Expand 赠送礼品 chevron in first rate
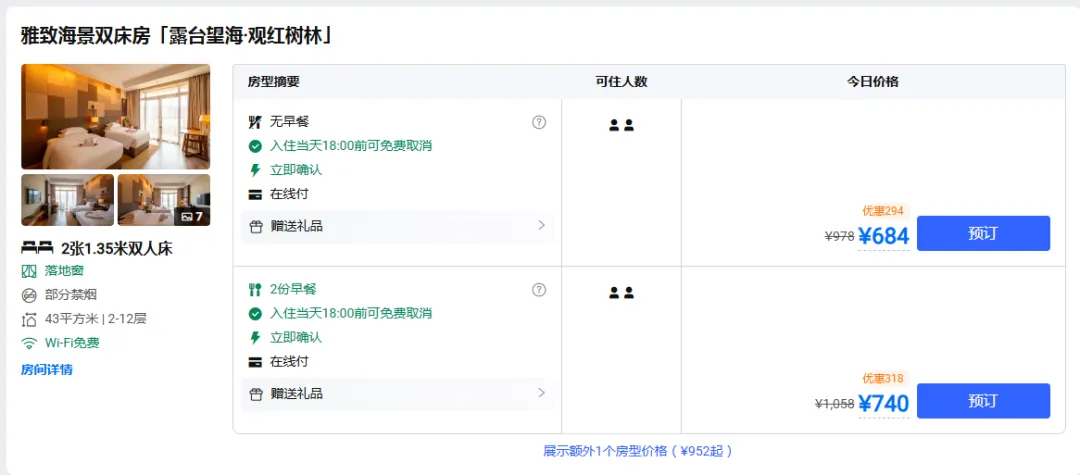The image size is (1080, 475). [541, 225]
